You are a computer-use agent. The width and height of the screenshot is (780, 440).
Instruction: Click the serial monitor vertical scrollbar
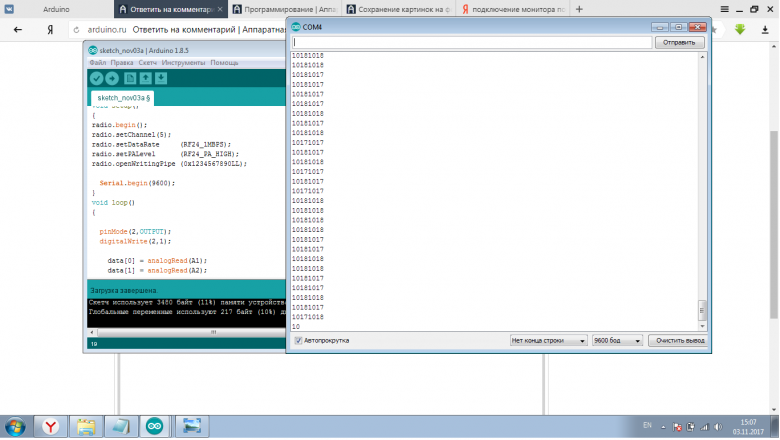(x=702, y=190)
